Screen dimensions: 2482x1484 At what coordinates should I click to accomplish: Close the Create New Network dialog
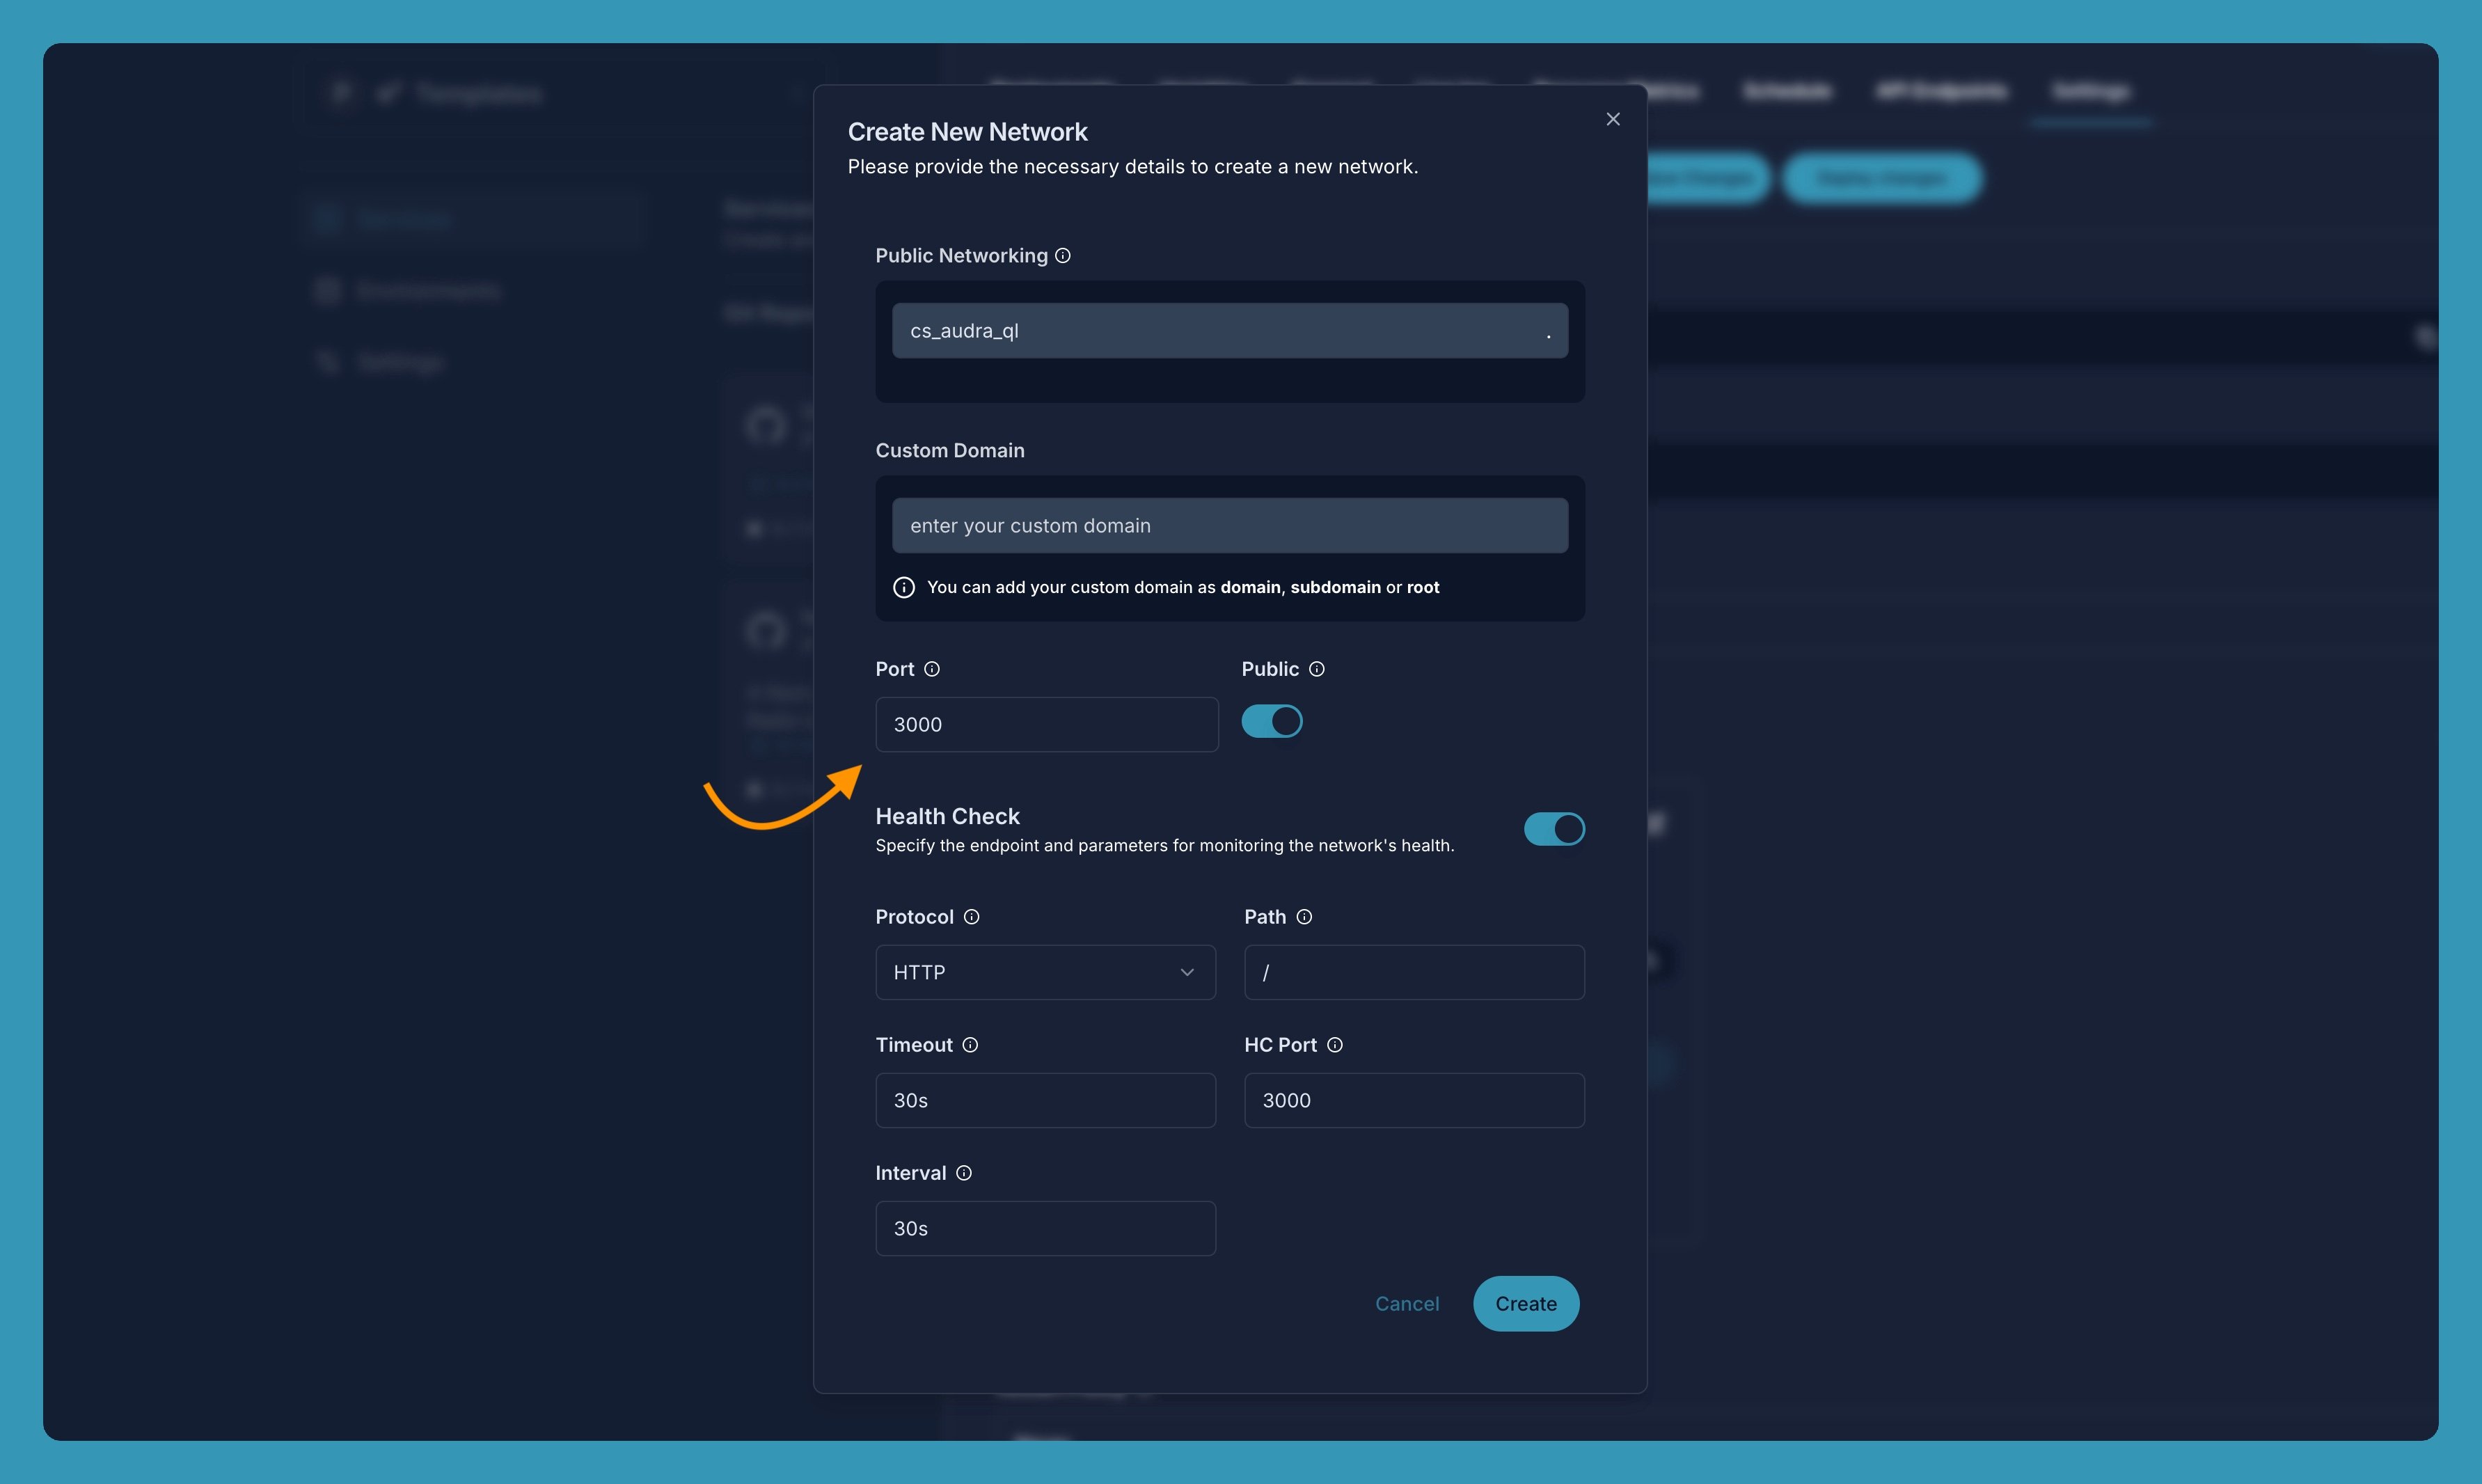[1612, 119]
